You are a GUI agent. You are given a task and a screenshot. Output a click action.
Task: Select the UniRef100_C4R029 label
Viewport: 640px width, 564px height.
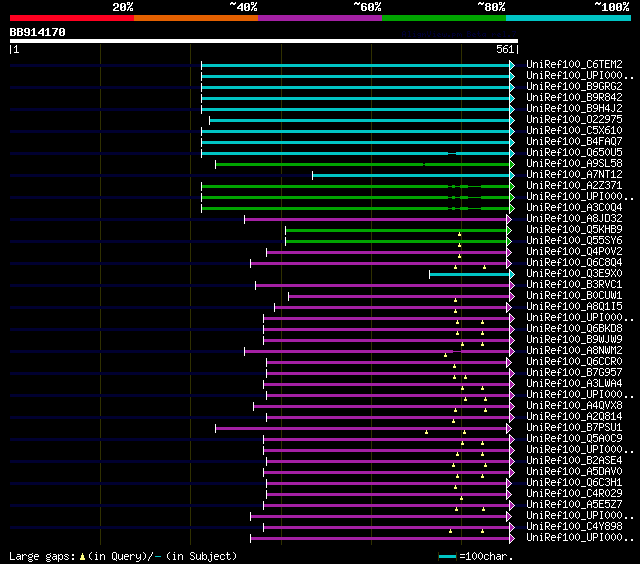[574, 494]
